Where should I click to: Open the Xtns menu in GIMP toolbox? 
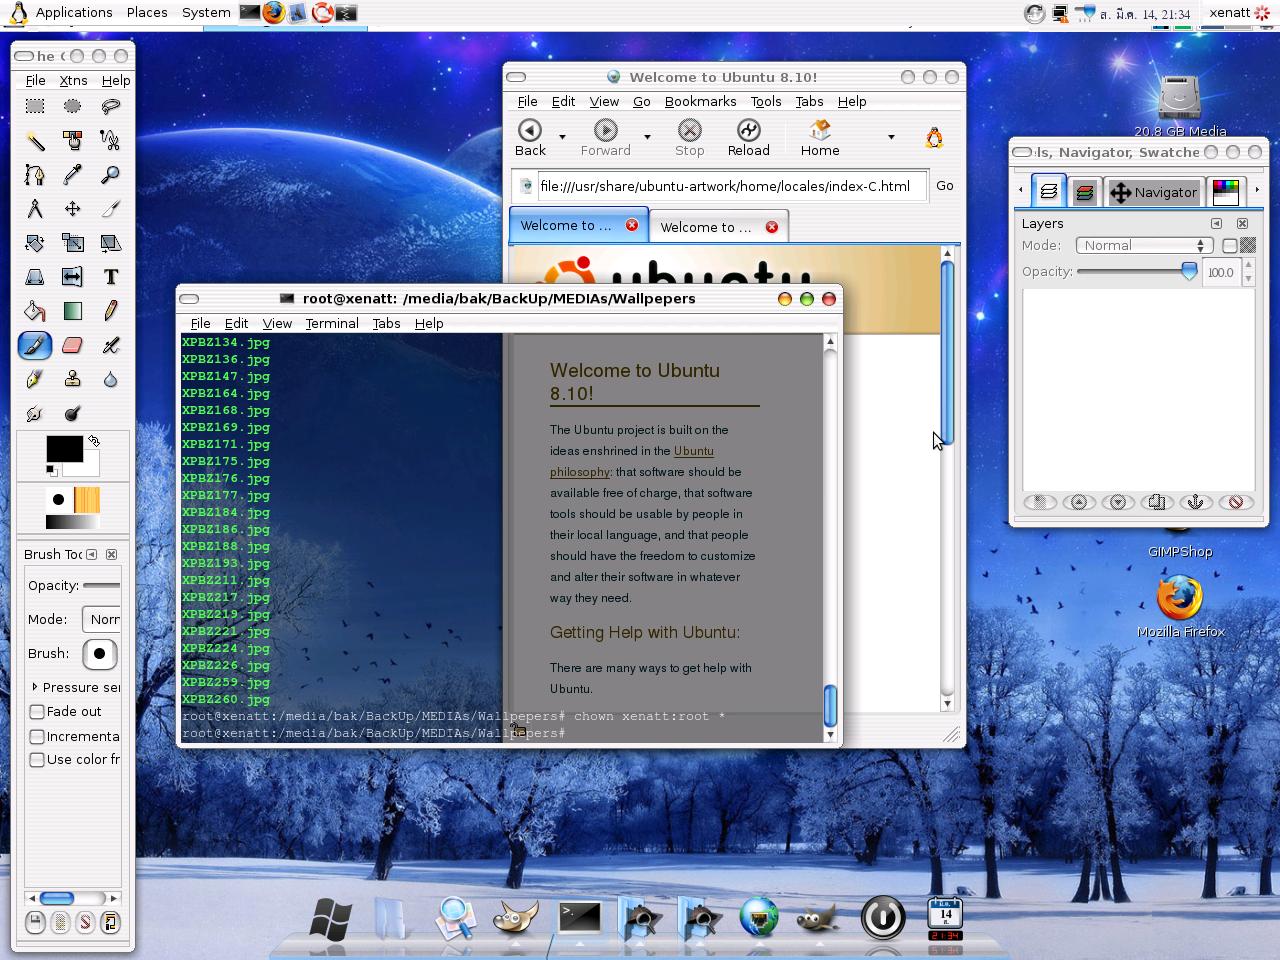(x=73, y=80)
